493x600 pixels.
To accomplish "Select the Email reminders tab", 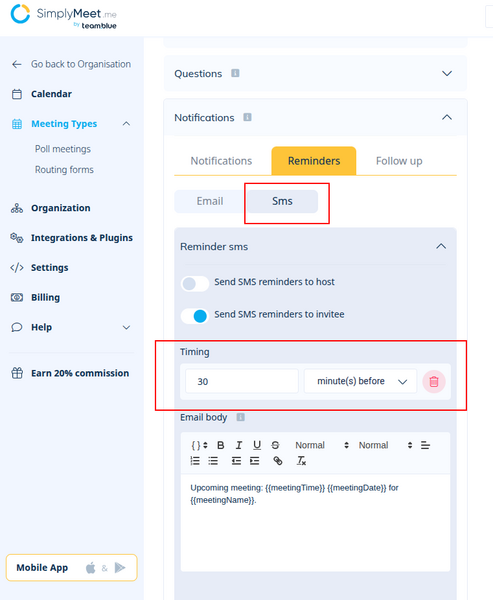I will point(210,201).
